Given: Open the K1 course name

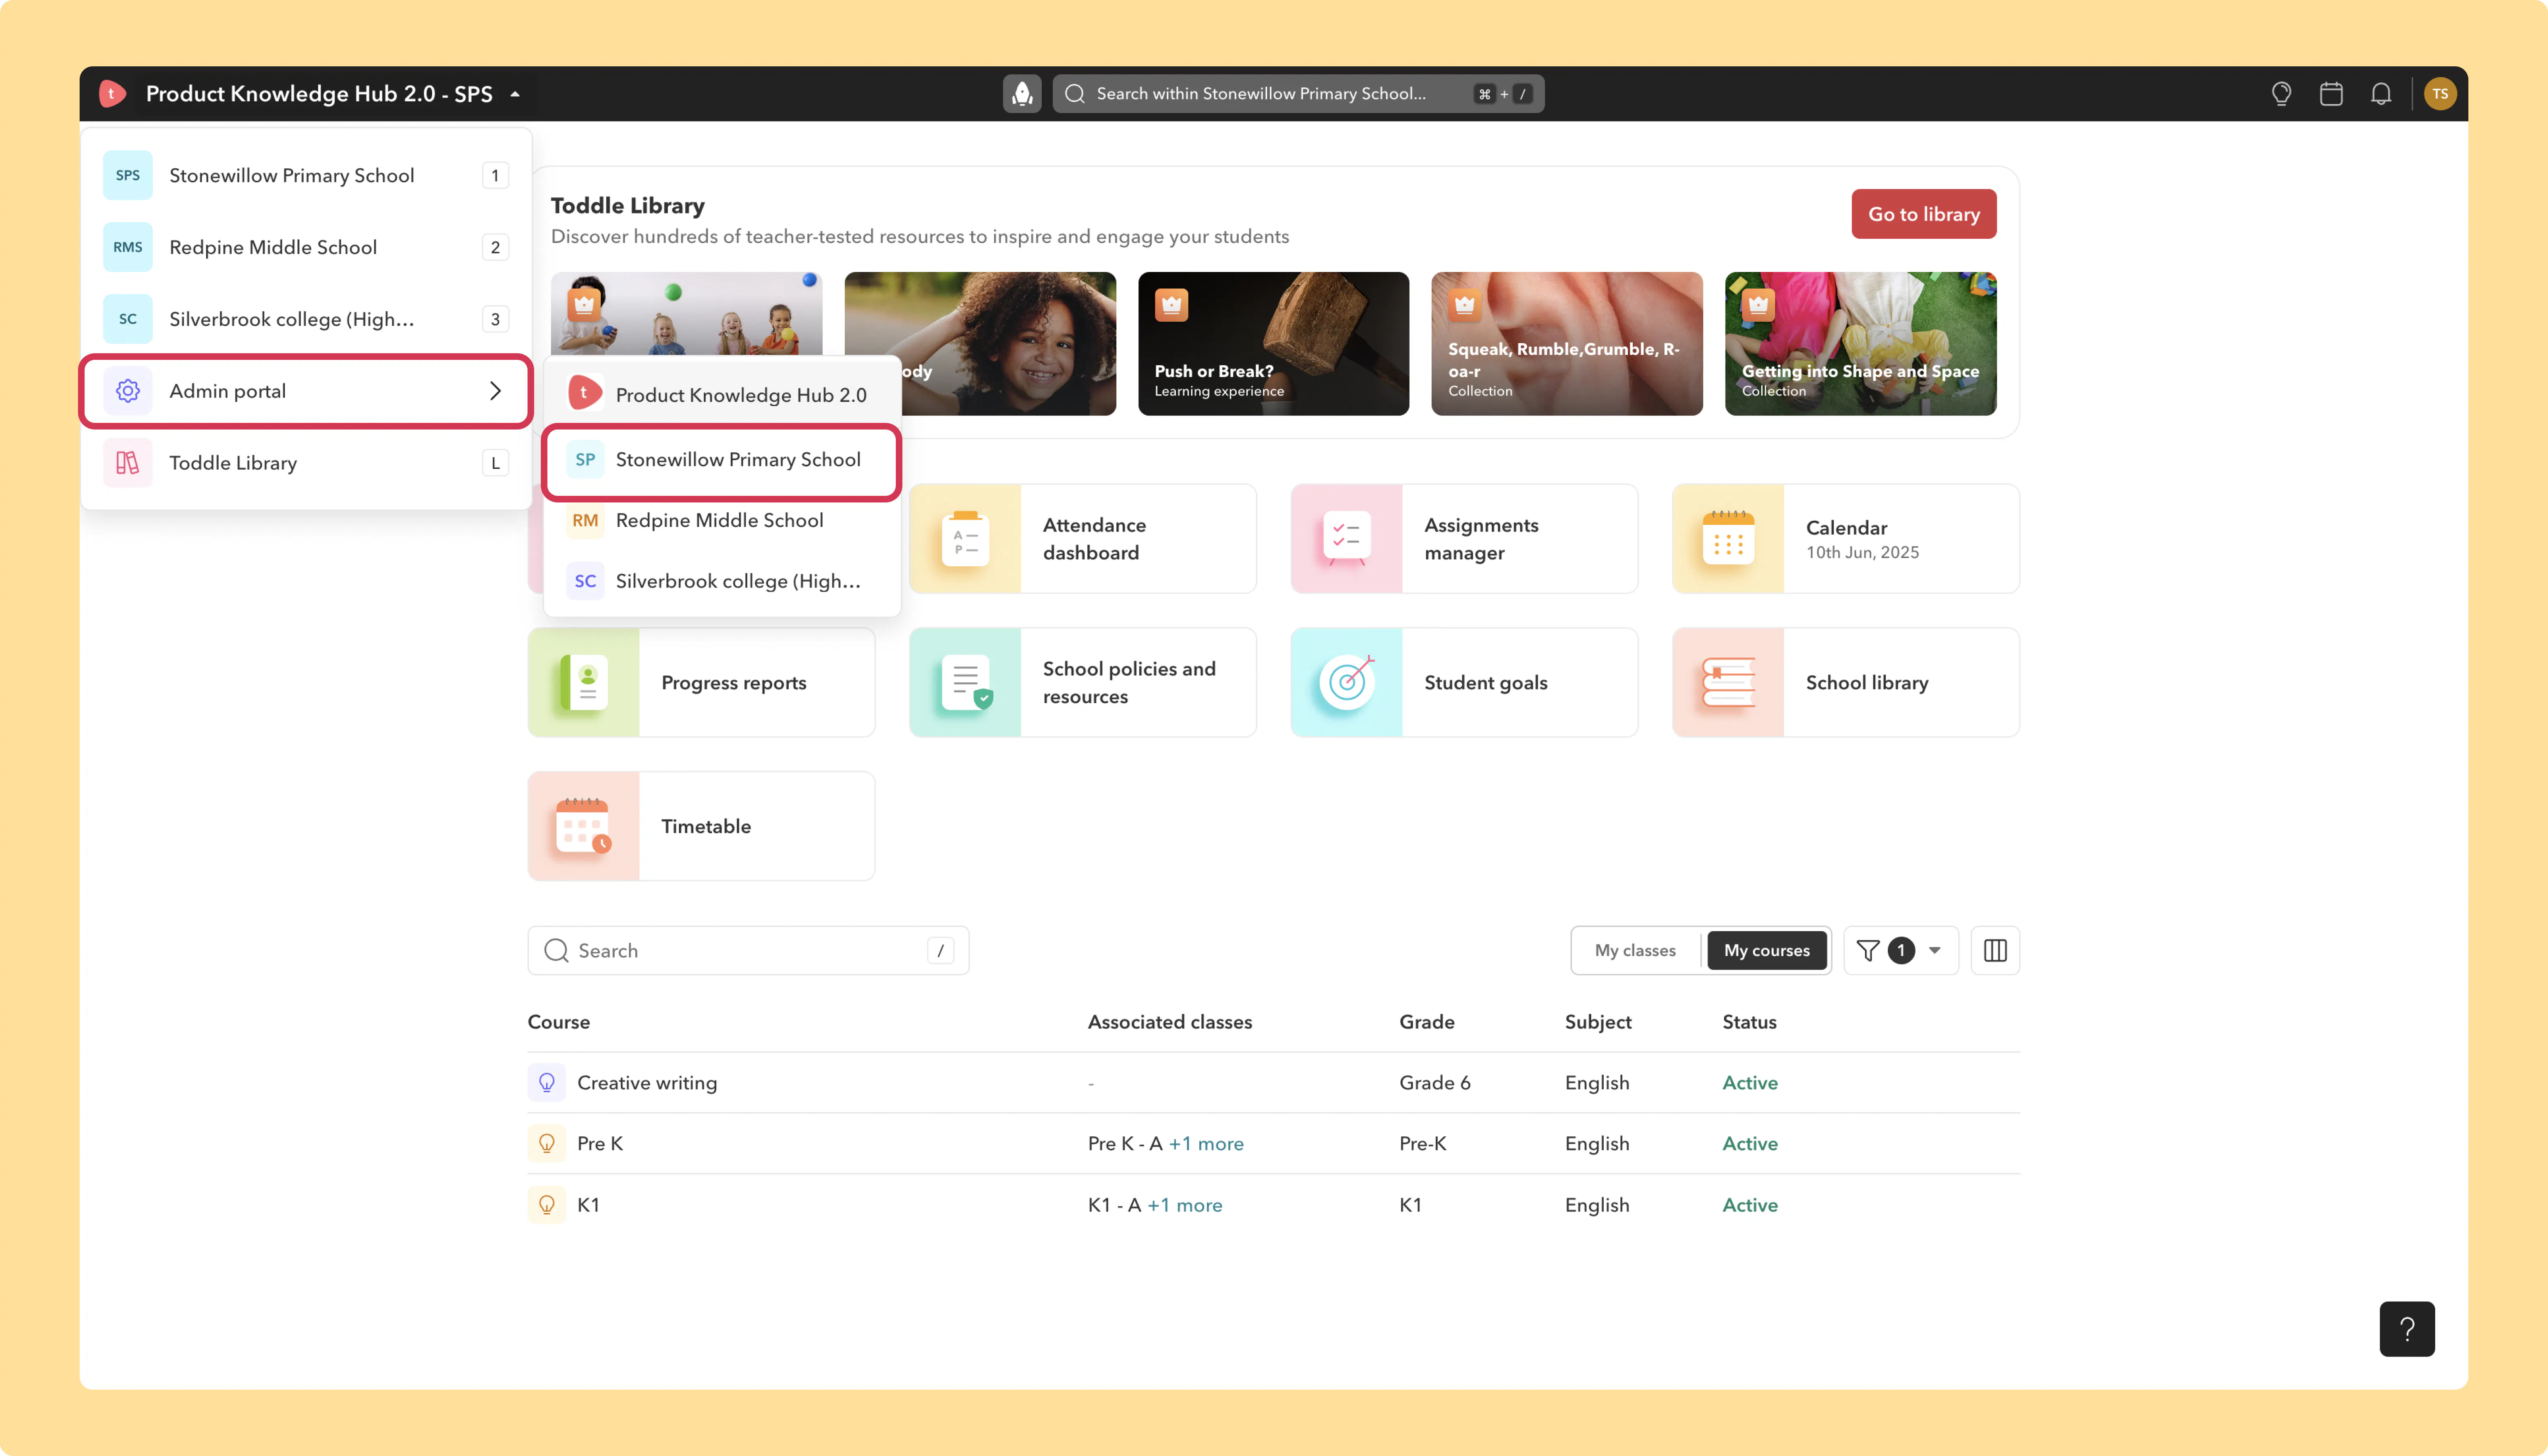Looking at the screenshot, I should click(588, 1205).
